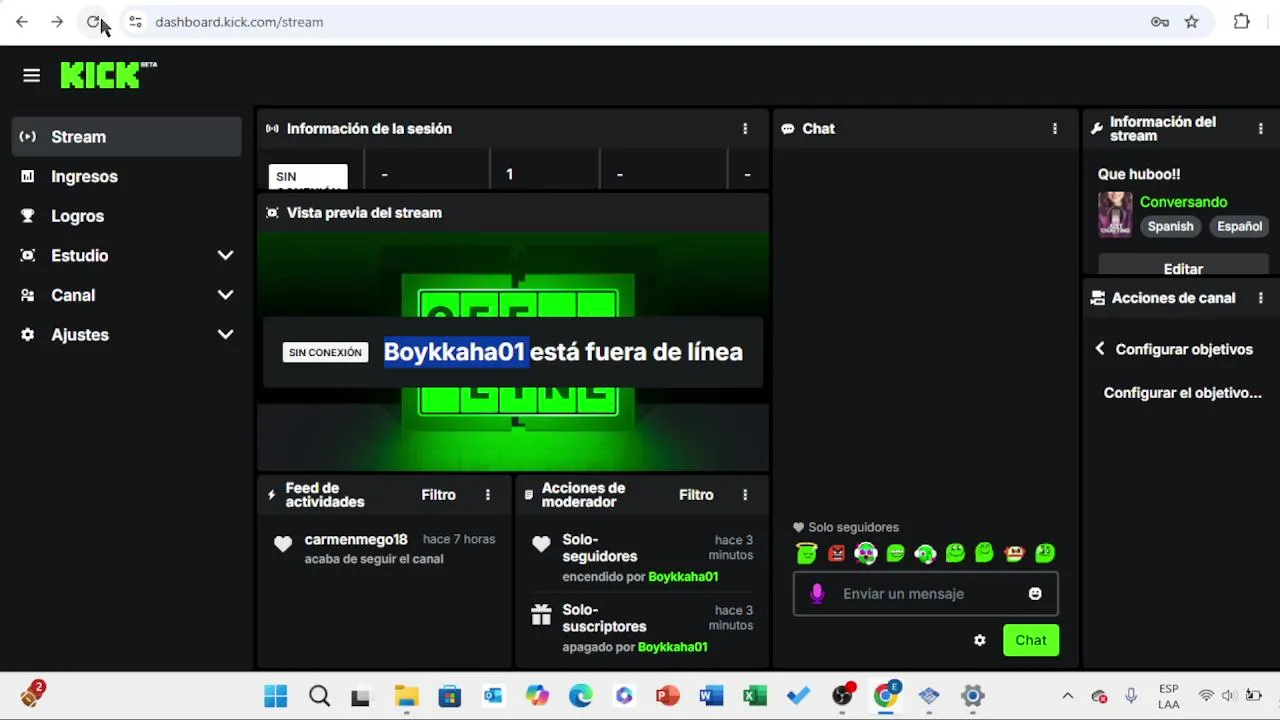Click Filtro in Acciones de moderador
The image size is (1280, 720).
pyautogui.click(x=696, y=495)
